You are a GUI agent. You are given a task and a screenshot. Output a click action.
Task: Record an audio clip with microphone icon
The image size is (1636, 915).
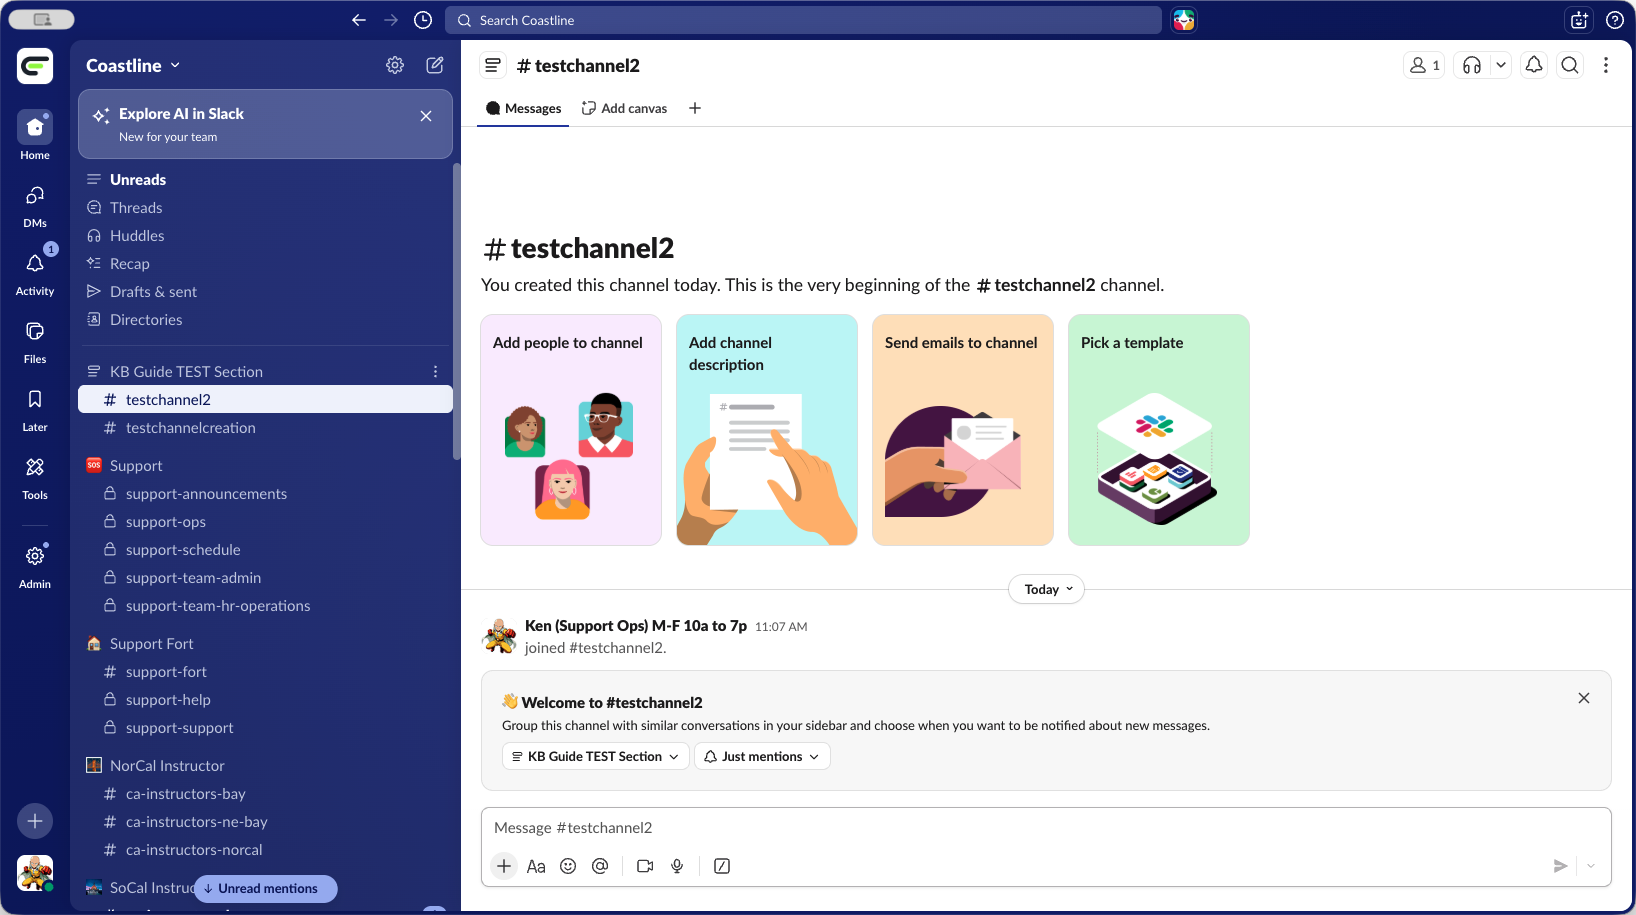pyautogui.click(x=677, y=866)
